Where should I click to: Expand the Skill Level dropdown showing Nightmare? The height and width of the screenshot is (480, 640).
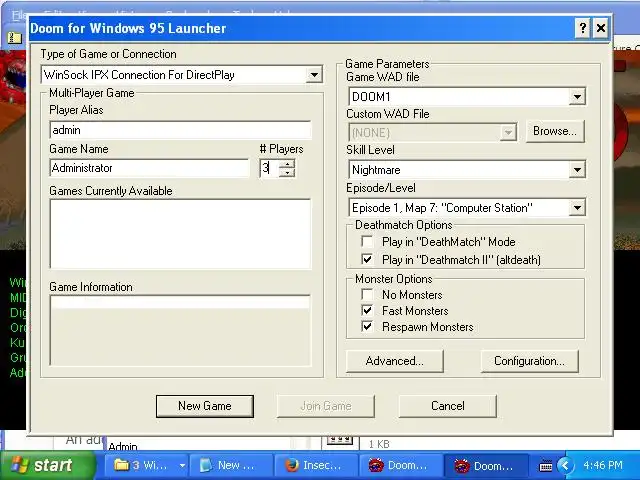(x=577, y=170)
